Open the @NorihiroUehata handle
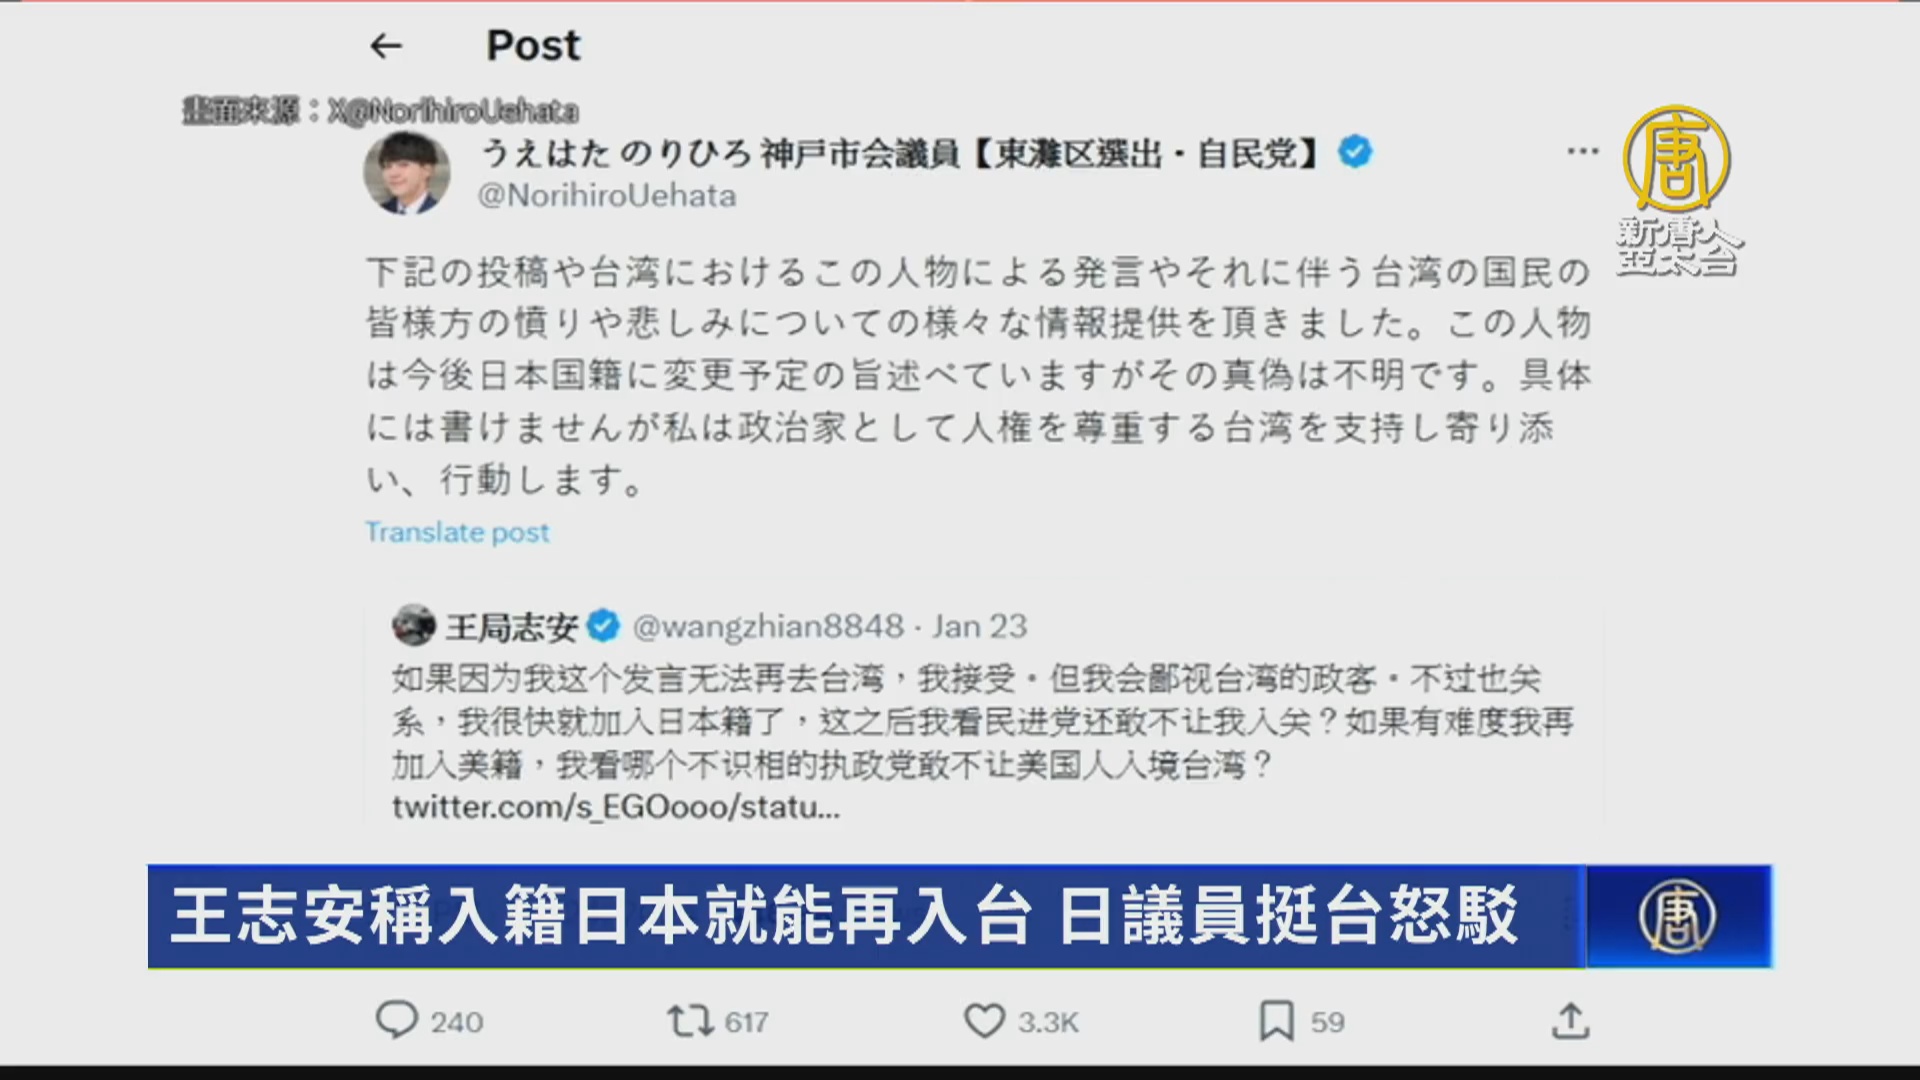This screenshot has width=1920, height=1080. pyautogui.click(x=607, y=195)
